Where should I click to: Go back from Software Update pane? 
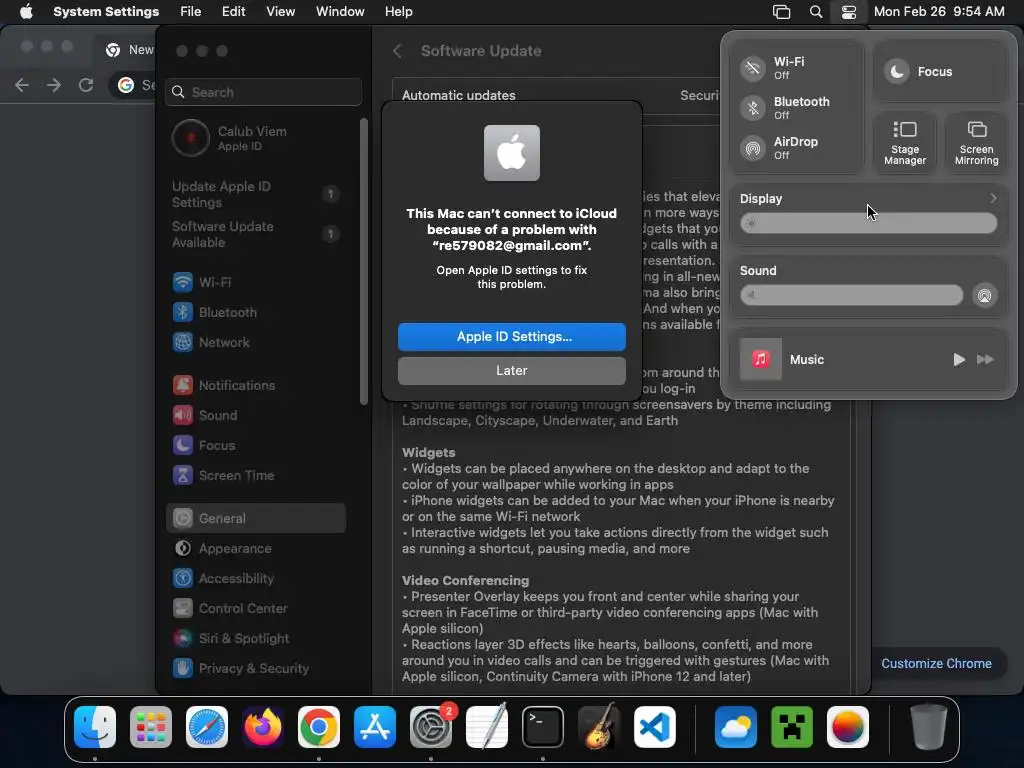[x=397, y=51]
